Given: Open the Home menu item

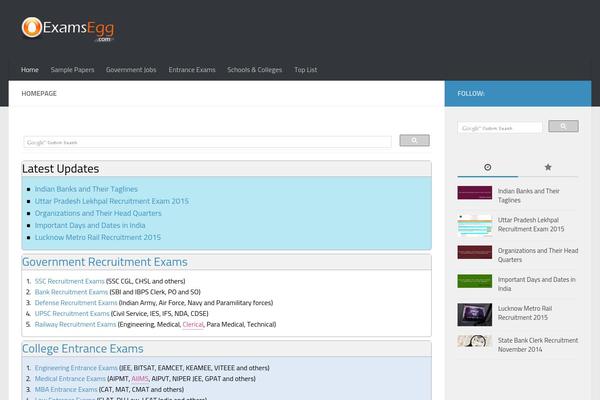Looking at the screenshot, I should tap(30, 70).
